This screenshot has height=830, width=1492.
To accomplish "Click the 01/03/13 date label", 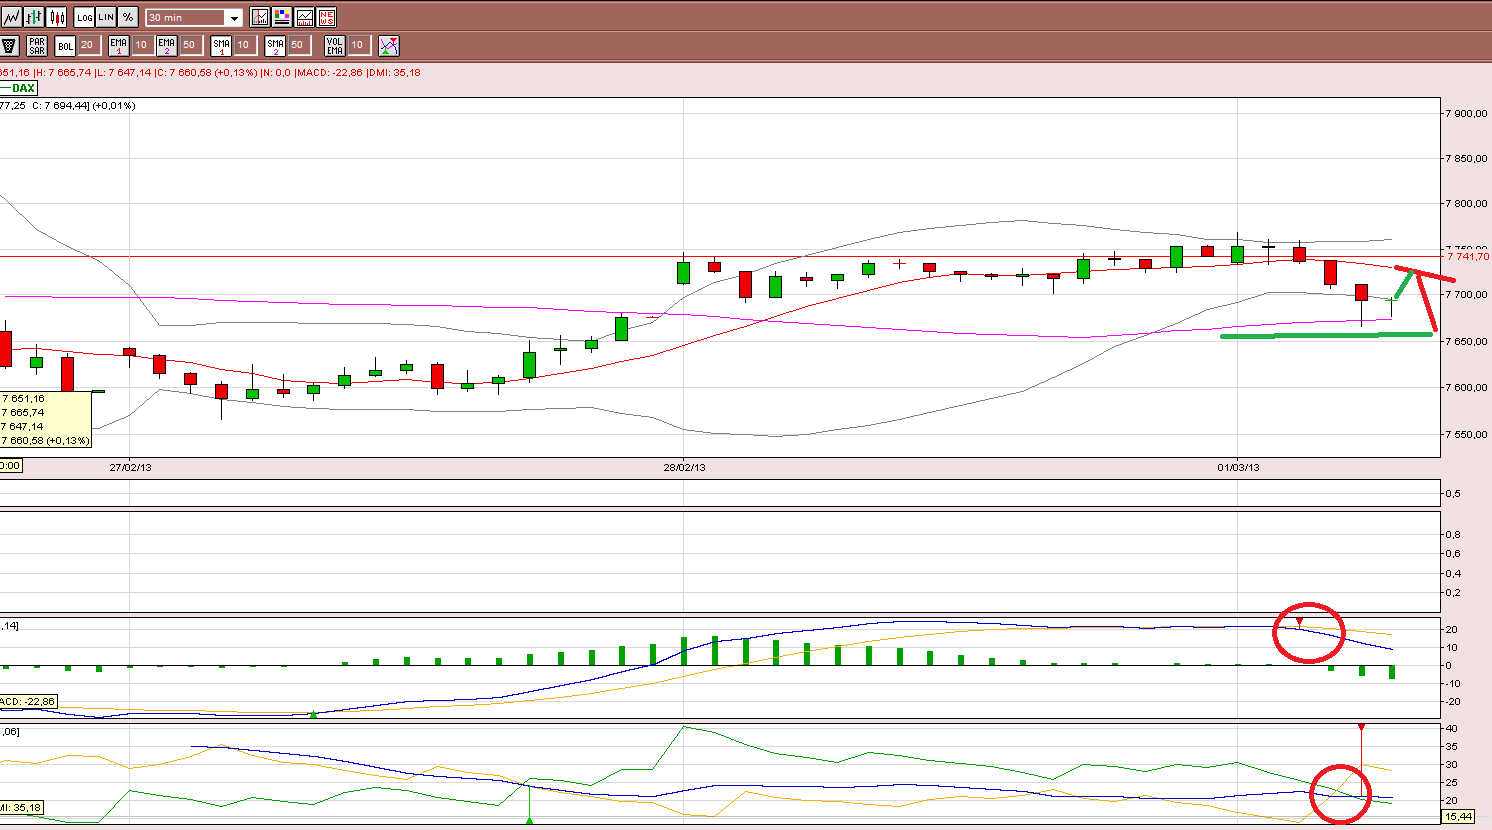I will [x=1238, y=467].
